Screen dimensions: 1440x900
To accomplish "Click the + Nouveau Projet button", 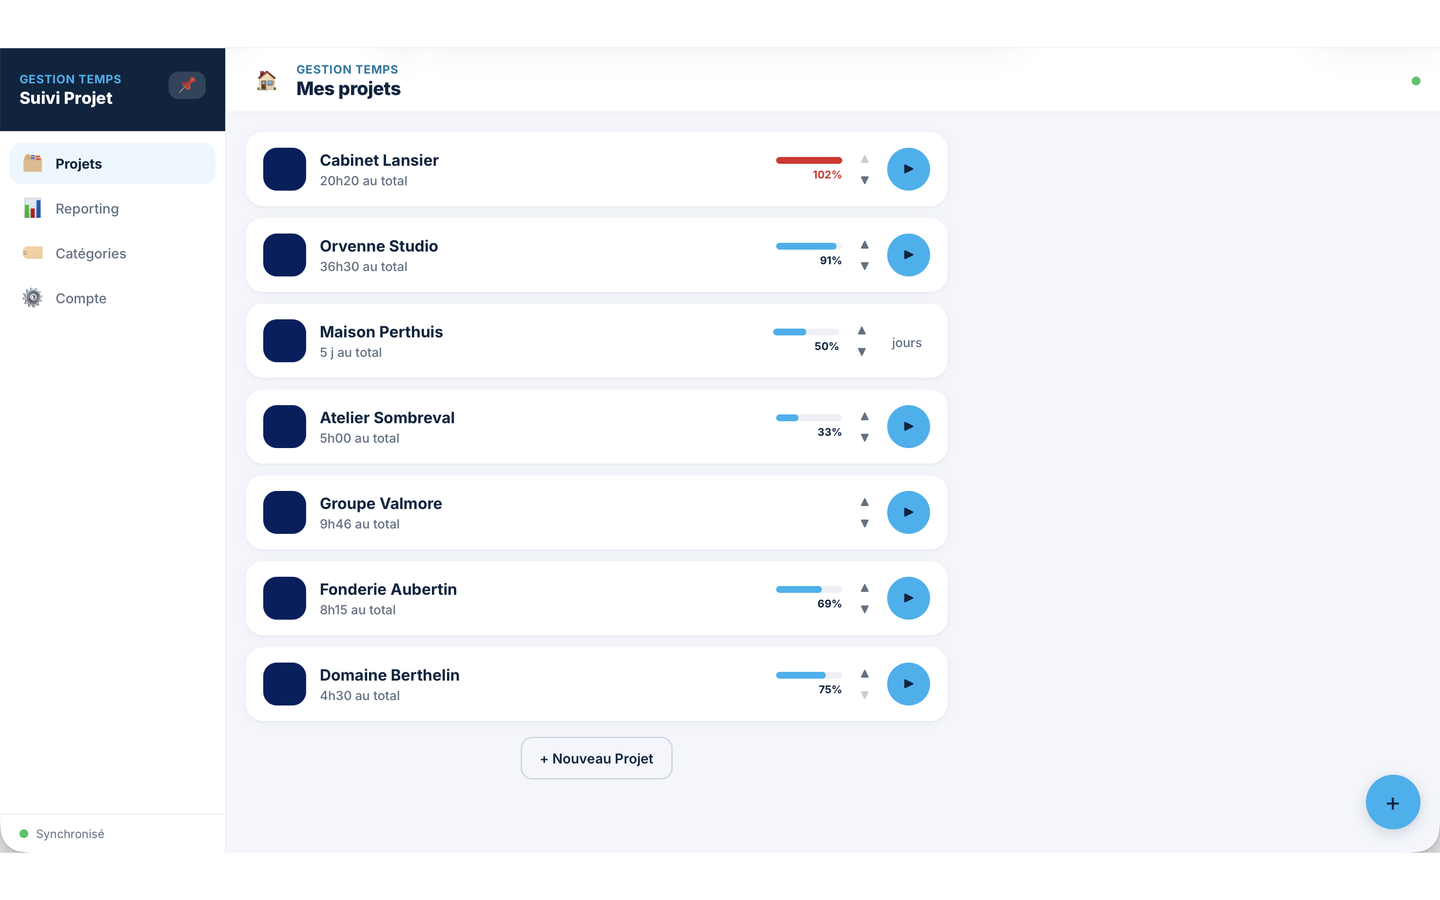I will pyautogui.click(x=596, y=758).
